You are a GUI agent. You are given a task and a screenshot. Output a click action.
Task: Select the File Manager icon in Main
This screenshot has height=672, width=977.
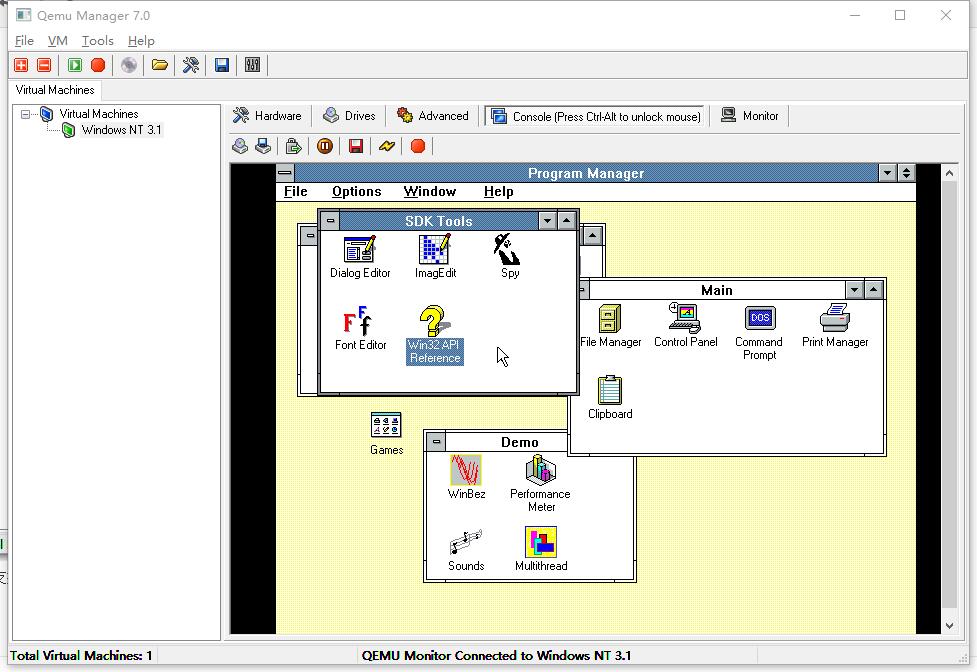[x=610, y=326]
